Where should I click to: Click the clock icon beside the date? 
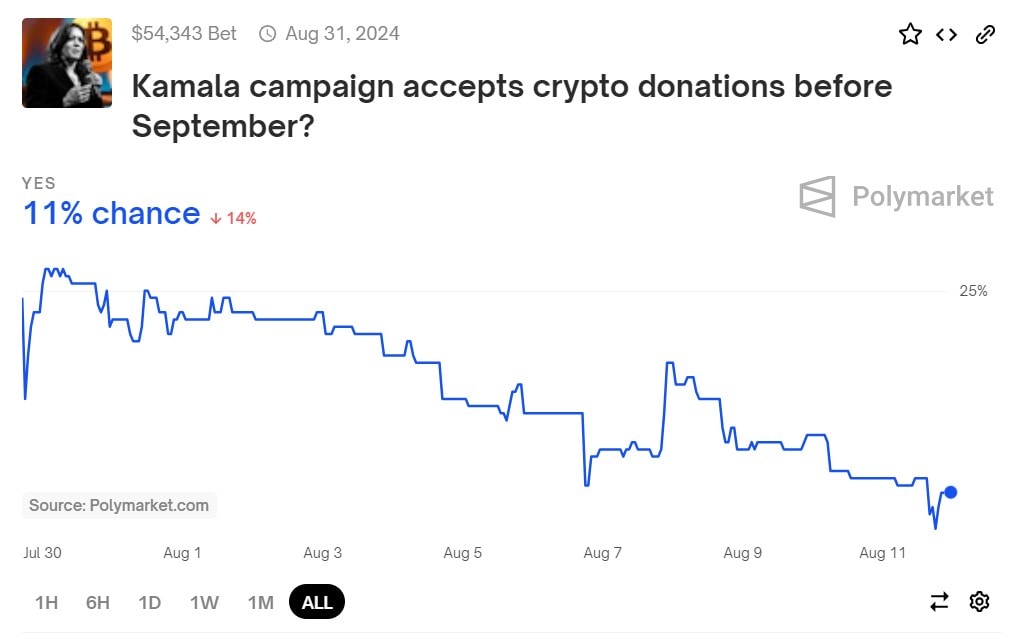click(267, 34)
